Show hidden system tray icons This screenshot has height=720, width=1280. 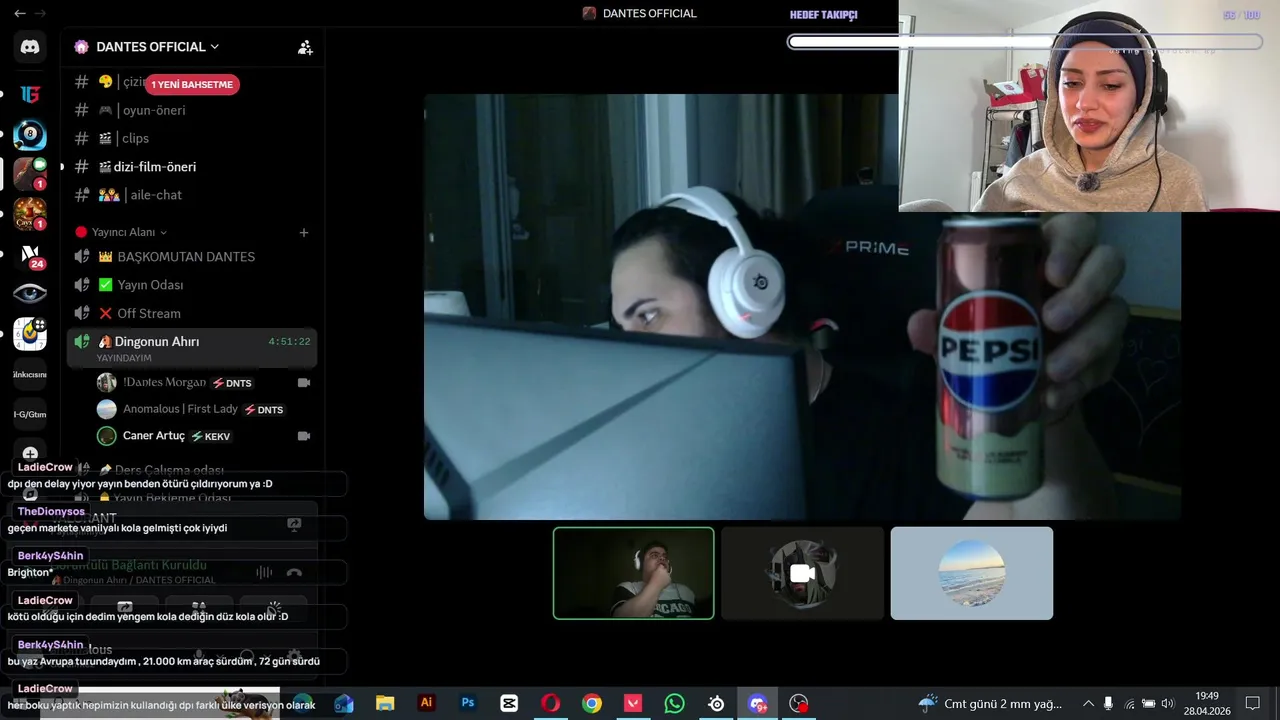click(1088, 704)
